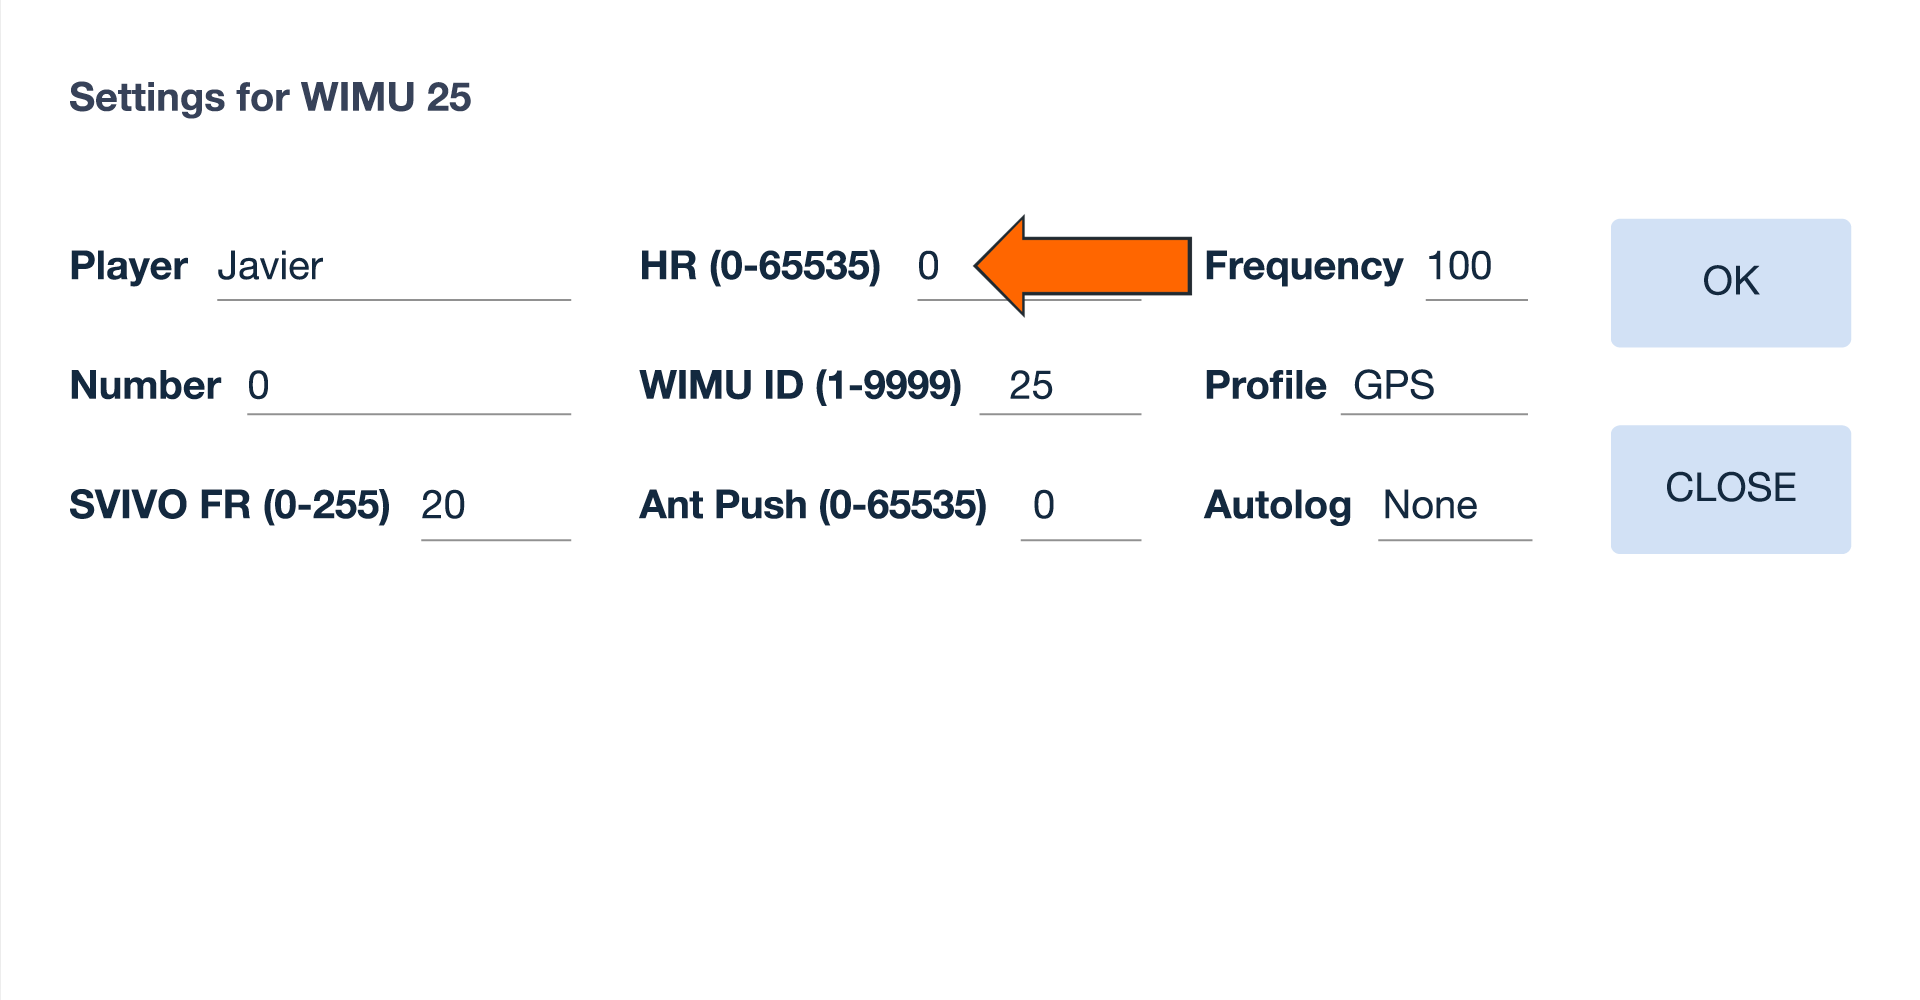
Task: Click the Frequency label
Action: [x=1305, y=266]
